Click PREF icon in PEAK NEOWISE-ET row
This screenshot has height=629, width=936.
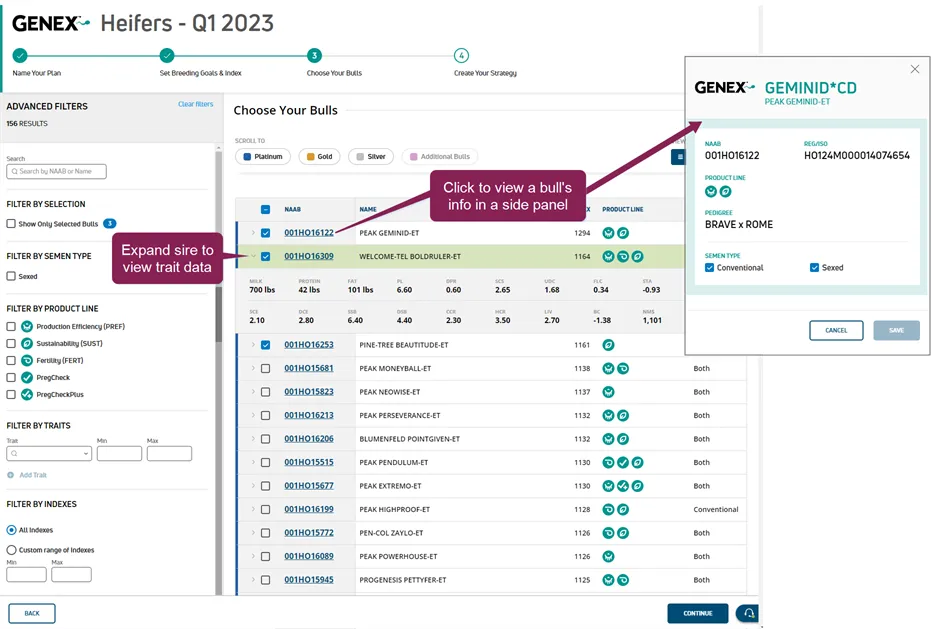click(x=608, y=392)
